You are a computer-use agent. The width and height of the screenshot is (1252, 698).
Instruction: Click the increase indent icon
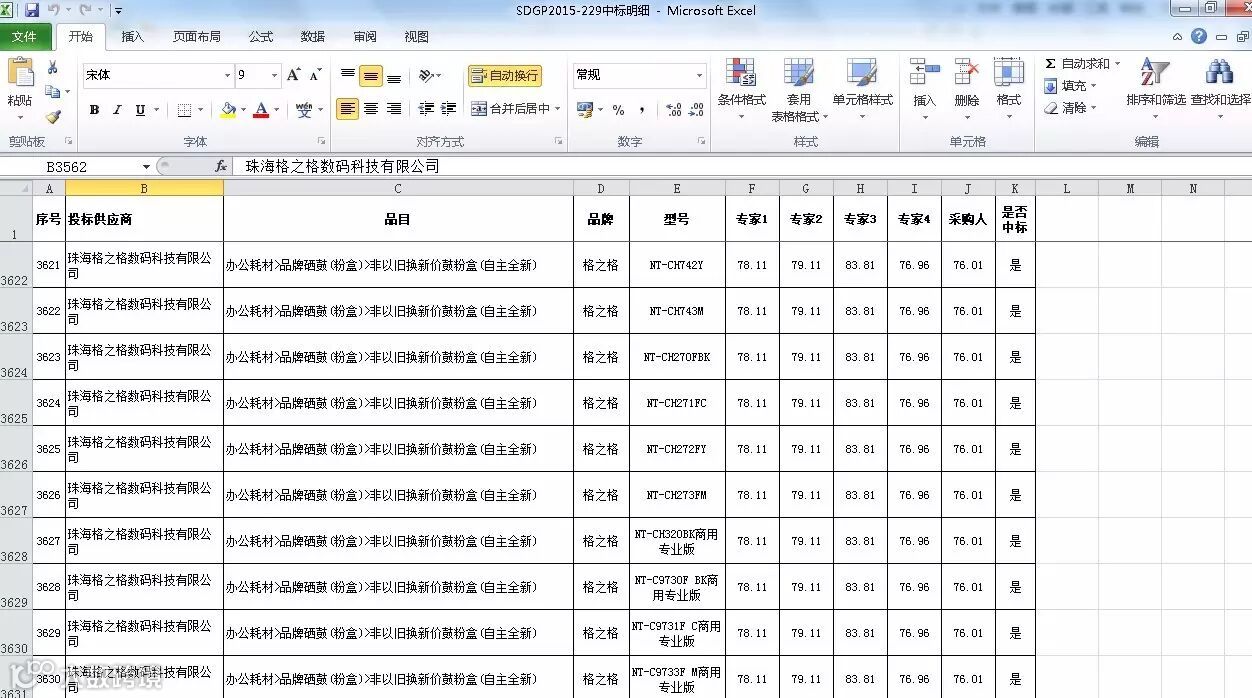pos(449,109)
